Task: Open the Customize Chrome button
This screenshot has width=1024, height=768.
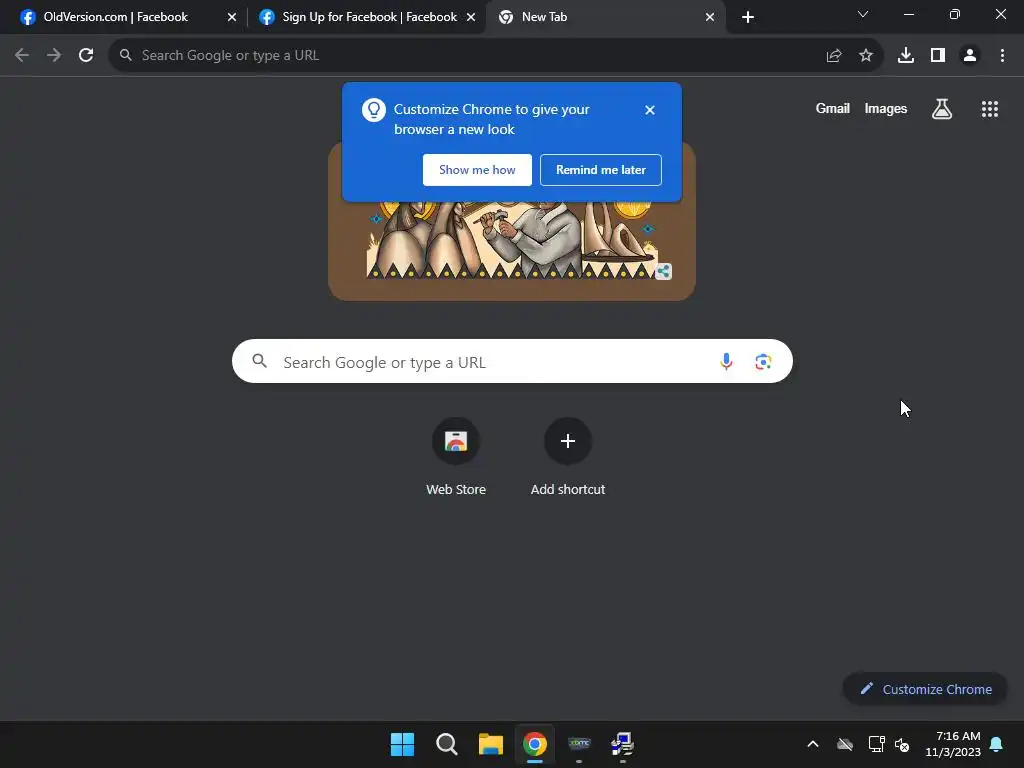Action: [925, 689]
